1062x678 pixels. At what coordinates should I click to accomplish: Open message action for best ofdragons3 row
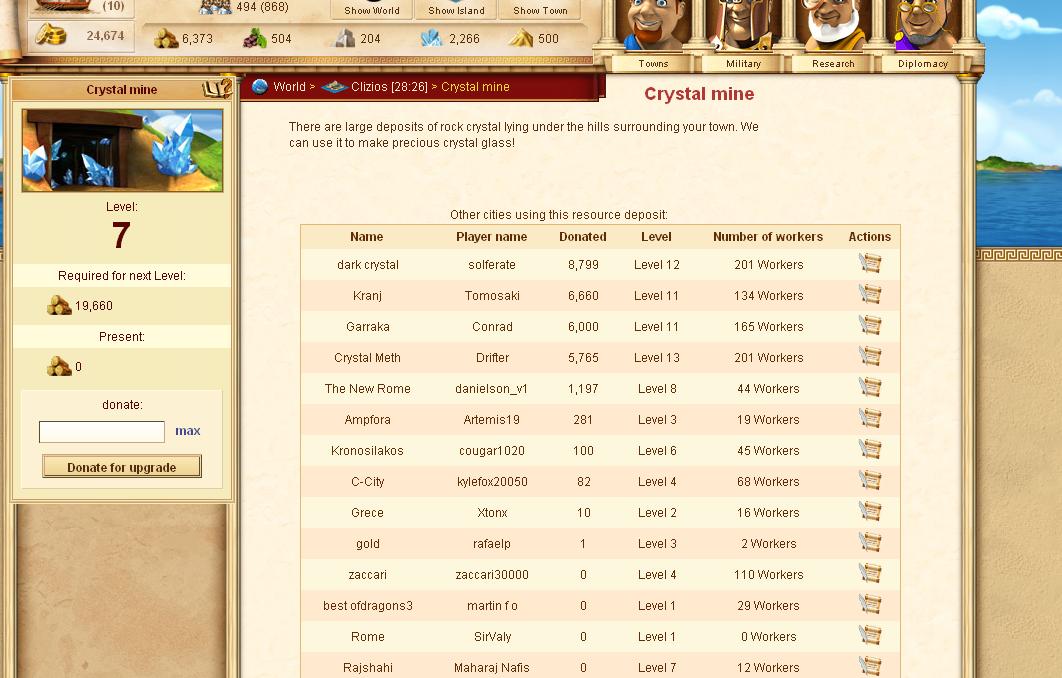[x=870, y=604]
